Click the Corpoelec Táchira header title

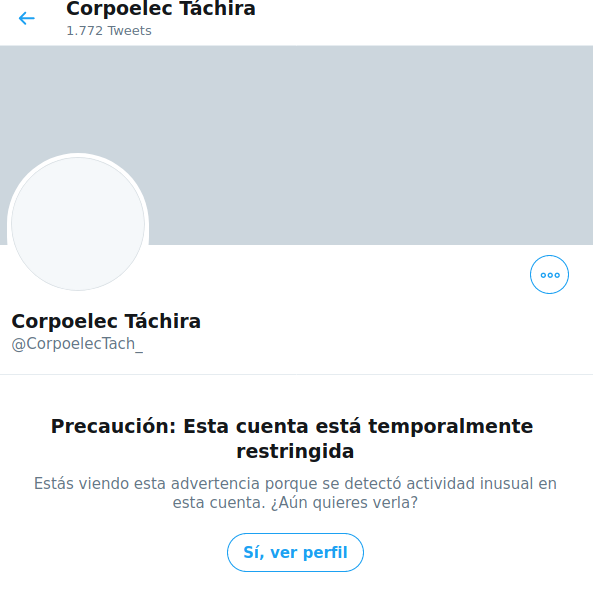tap(161, 9)
